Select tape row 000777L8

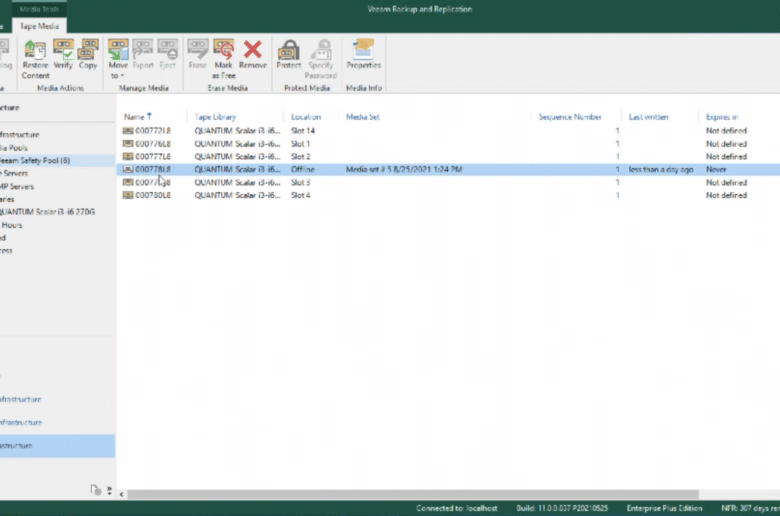pos(448,157)
